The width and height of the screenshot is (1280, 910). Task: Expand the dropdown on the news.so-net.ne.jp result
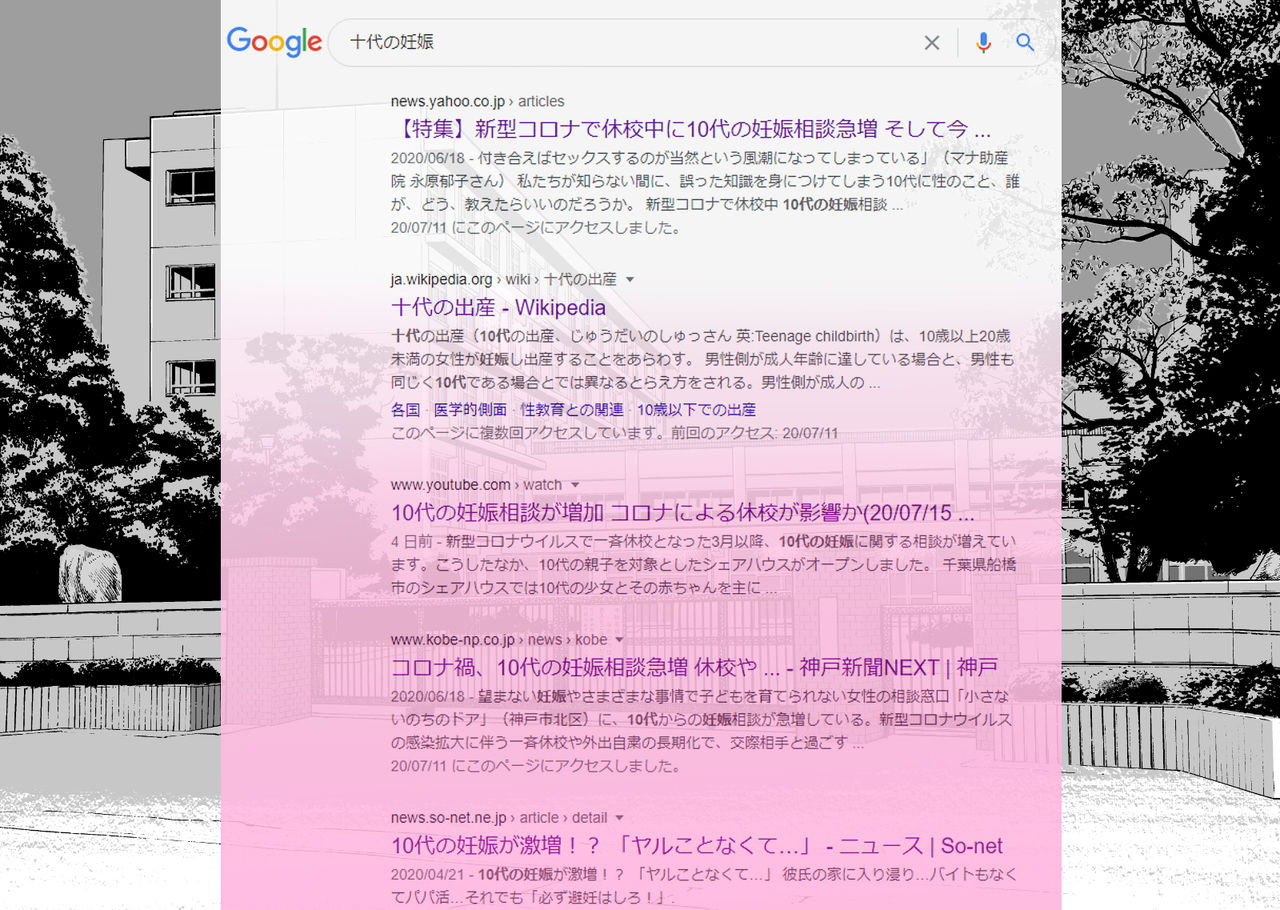620,818
